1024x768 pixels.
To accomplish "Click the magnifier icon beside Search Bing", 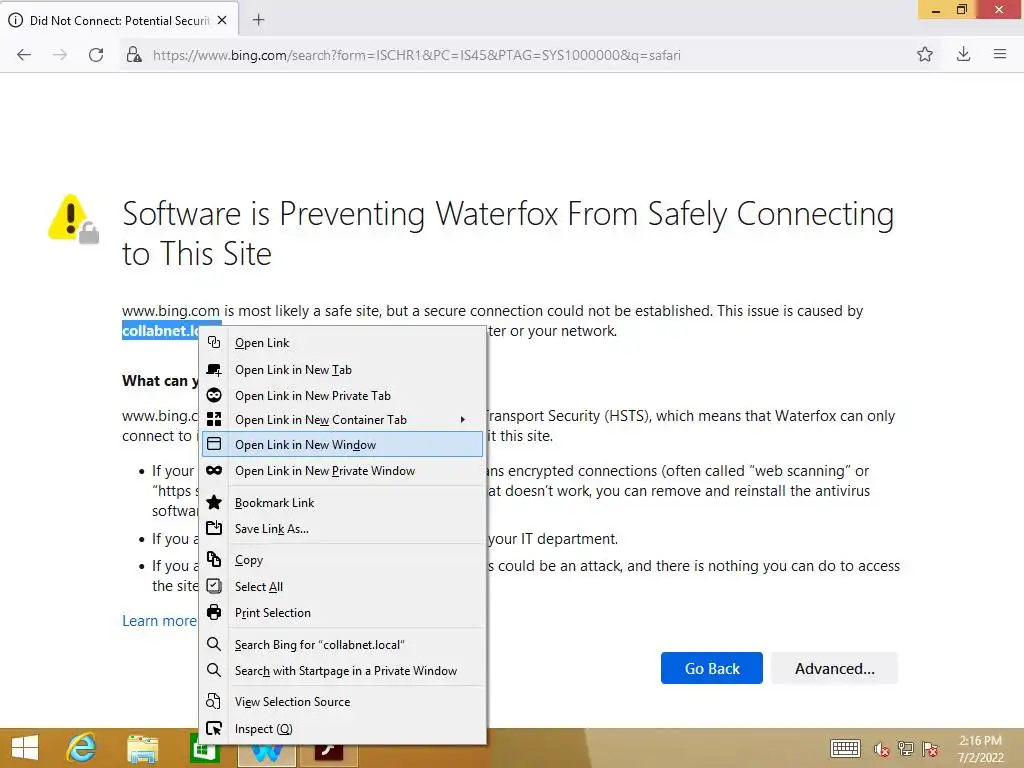I will click(x=214, y=644).
